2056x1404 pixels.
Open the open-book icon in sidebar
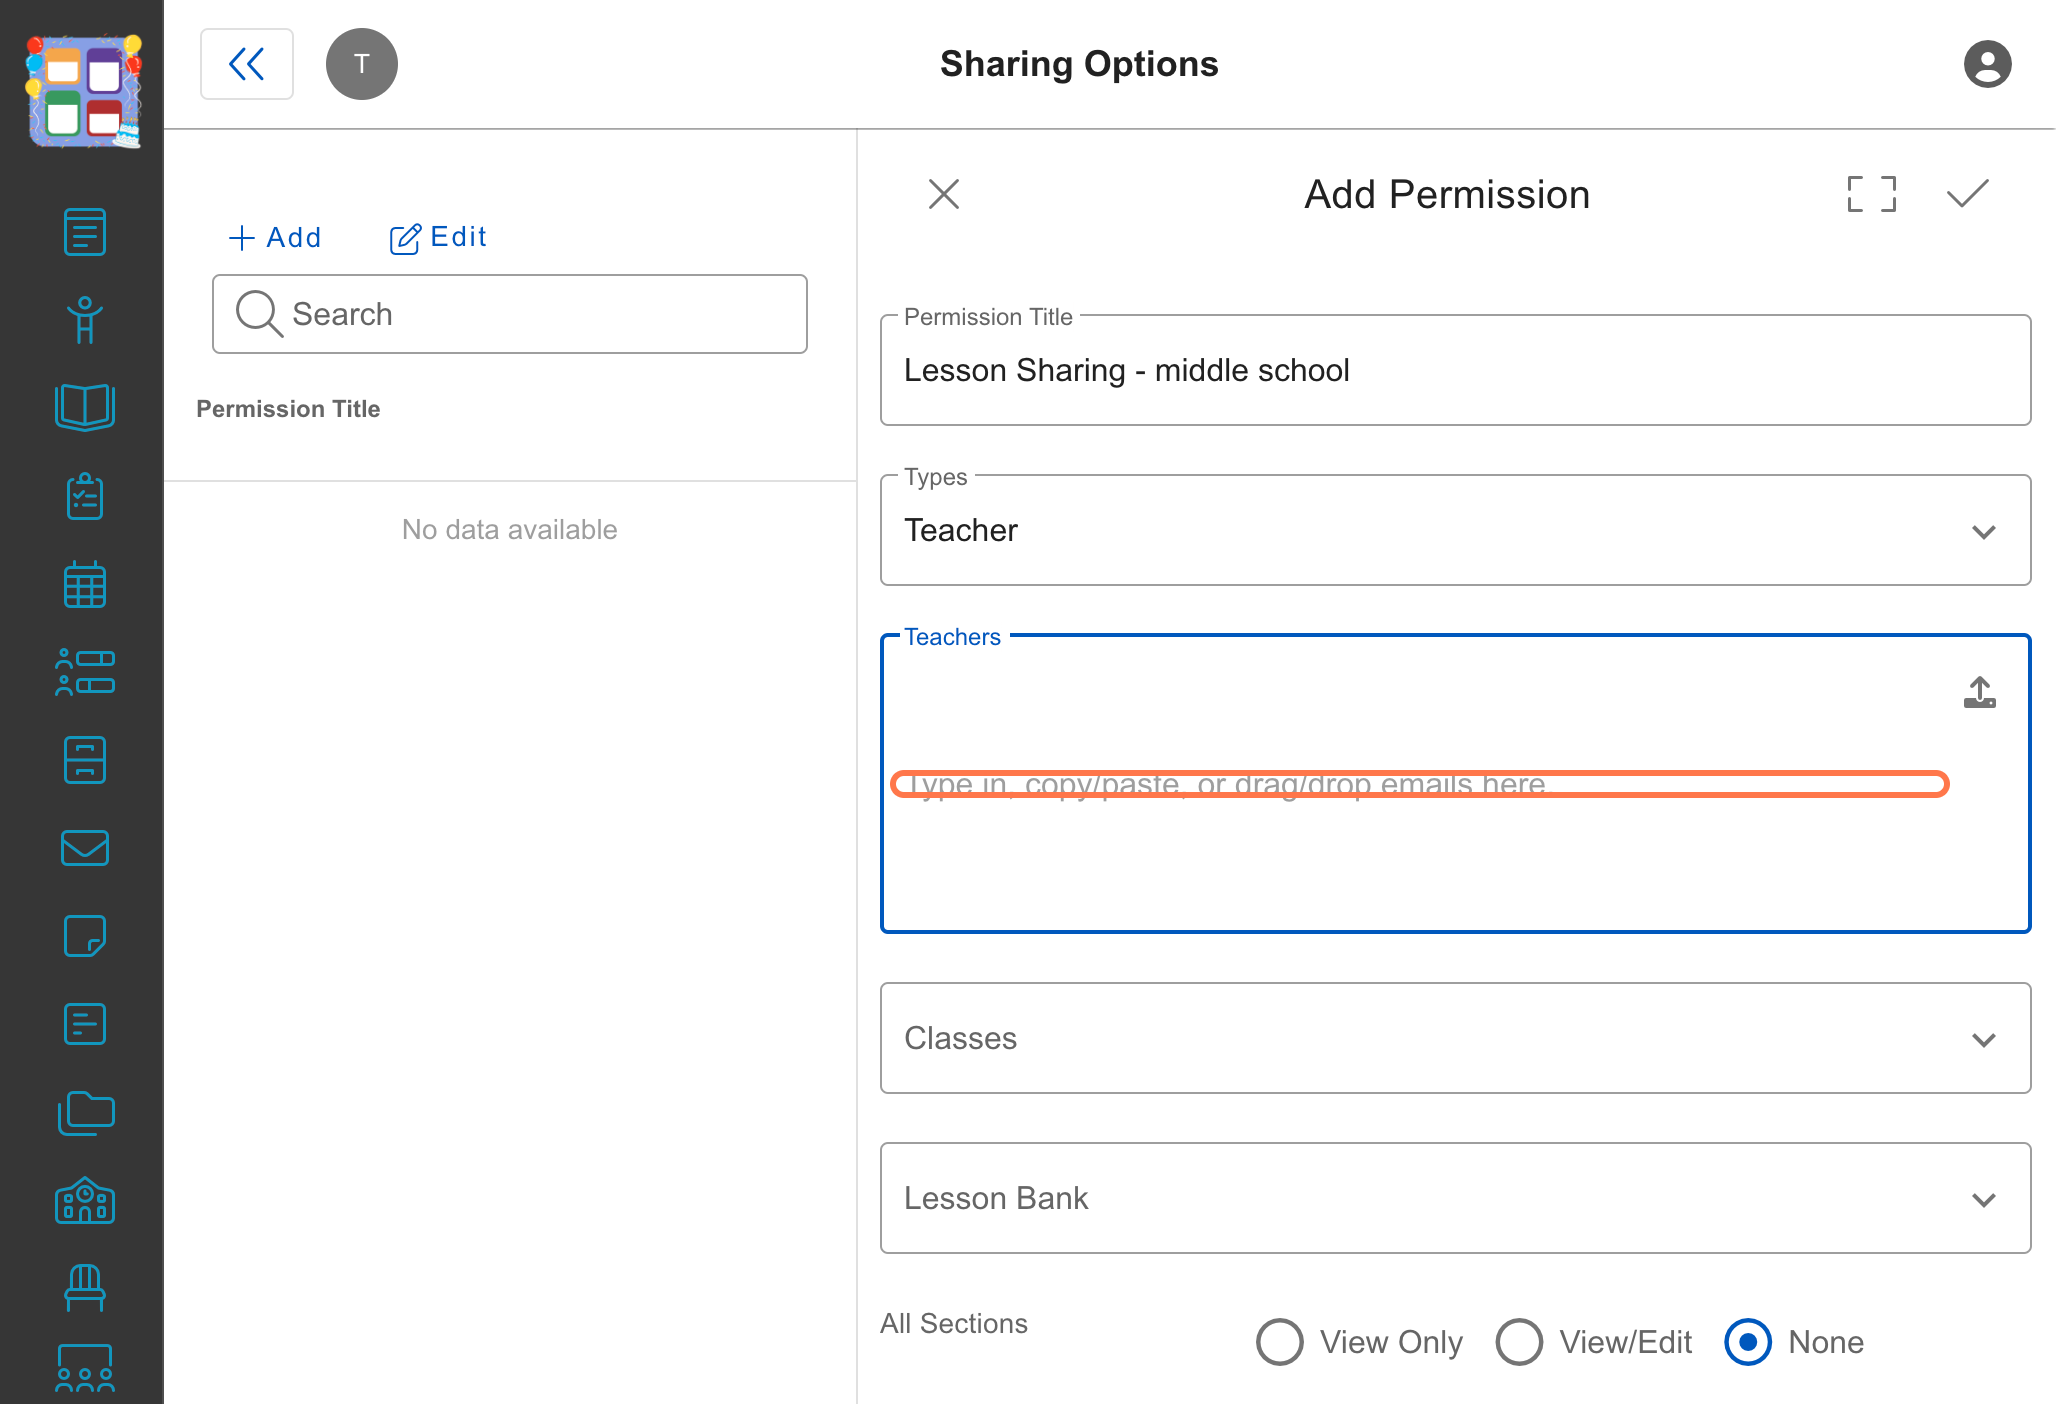85,407
